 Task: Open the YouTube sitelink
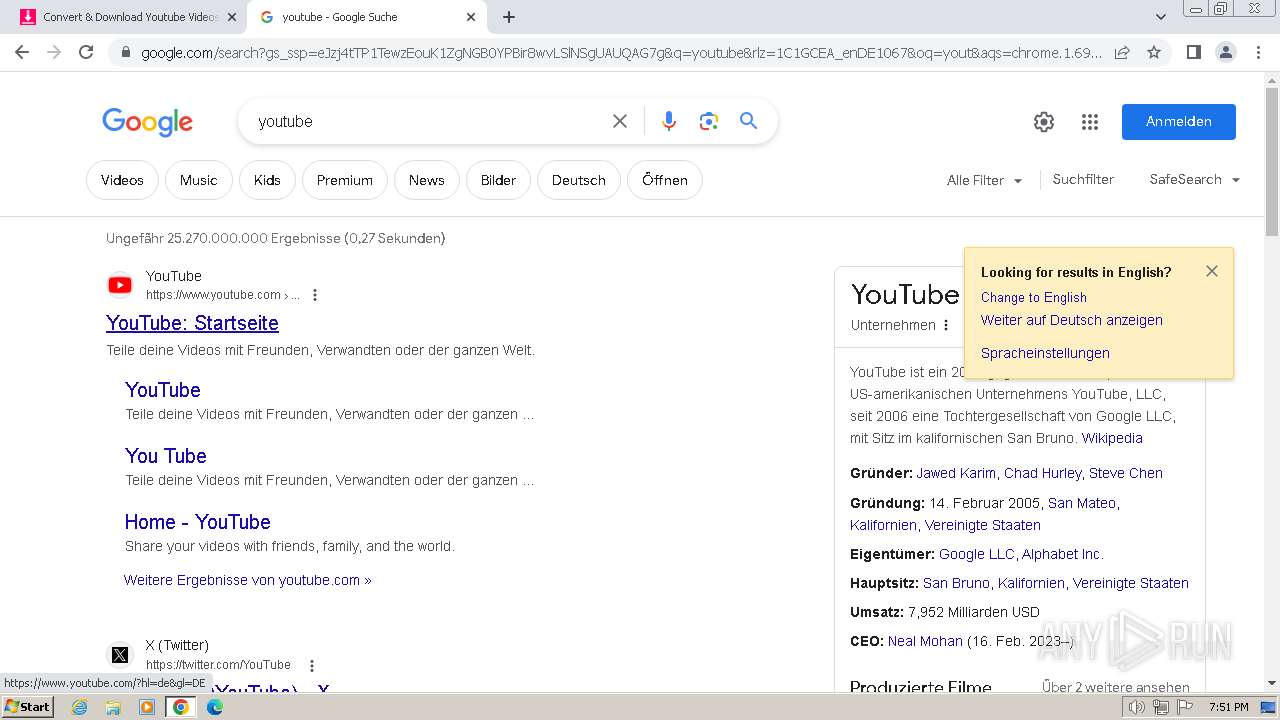click(x=163, y=390)
